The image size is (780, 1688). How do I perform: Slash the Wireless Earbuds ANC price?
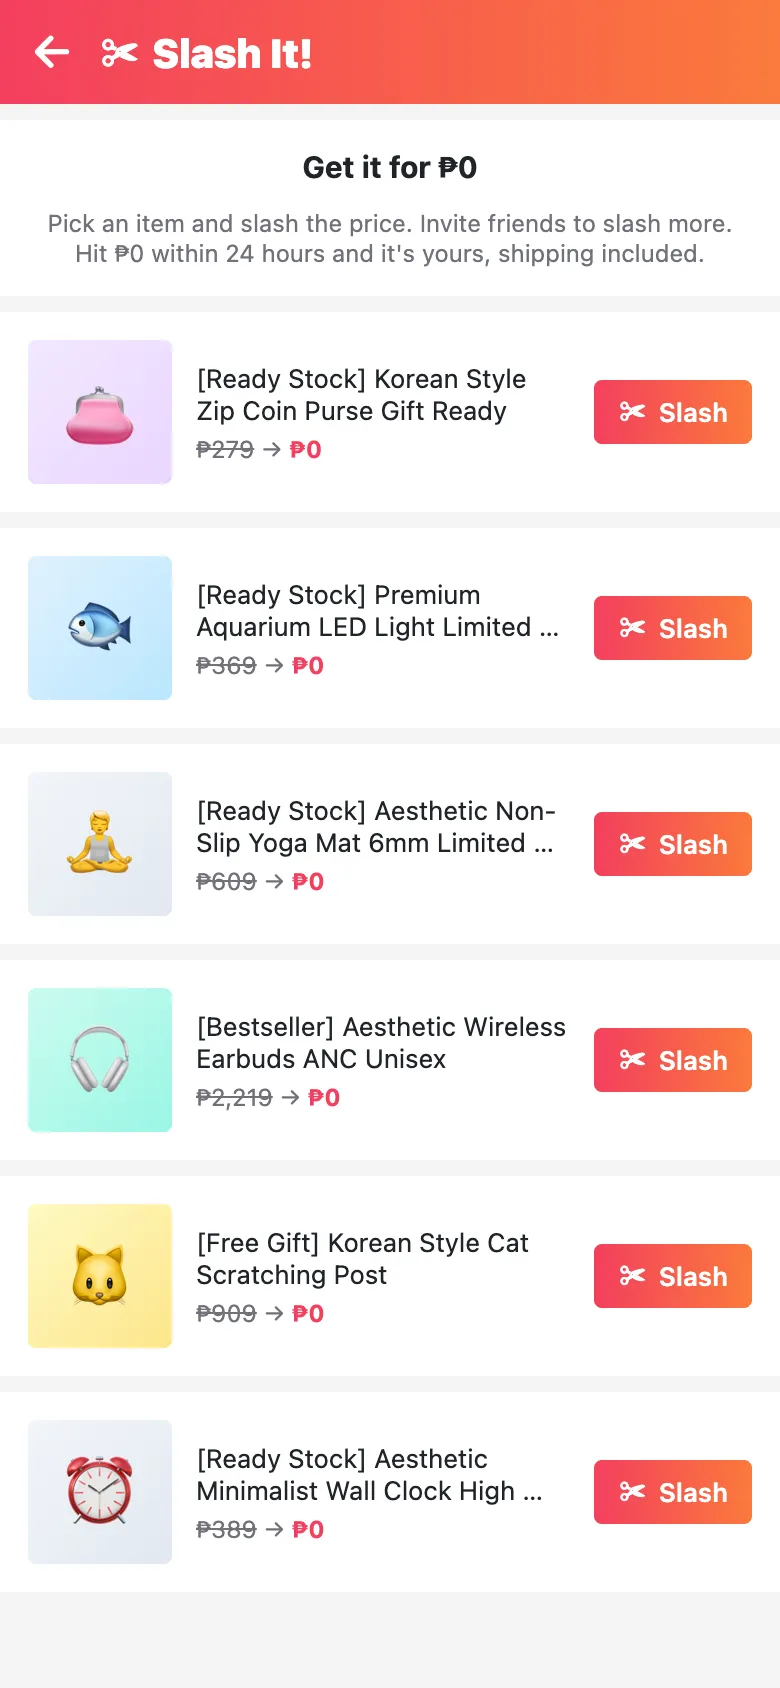click(673, 1060)
